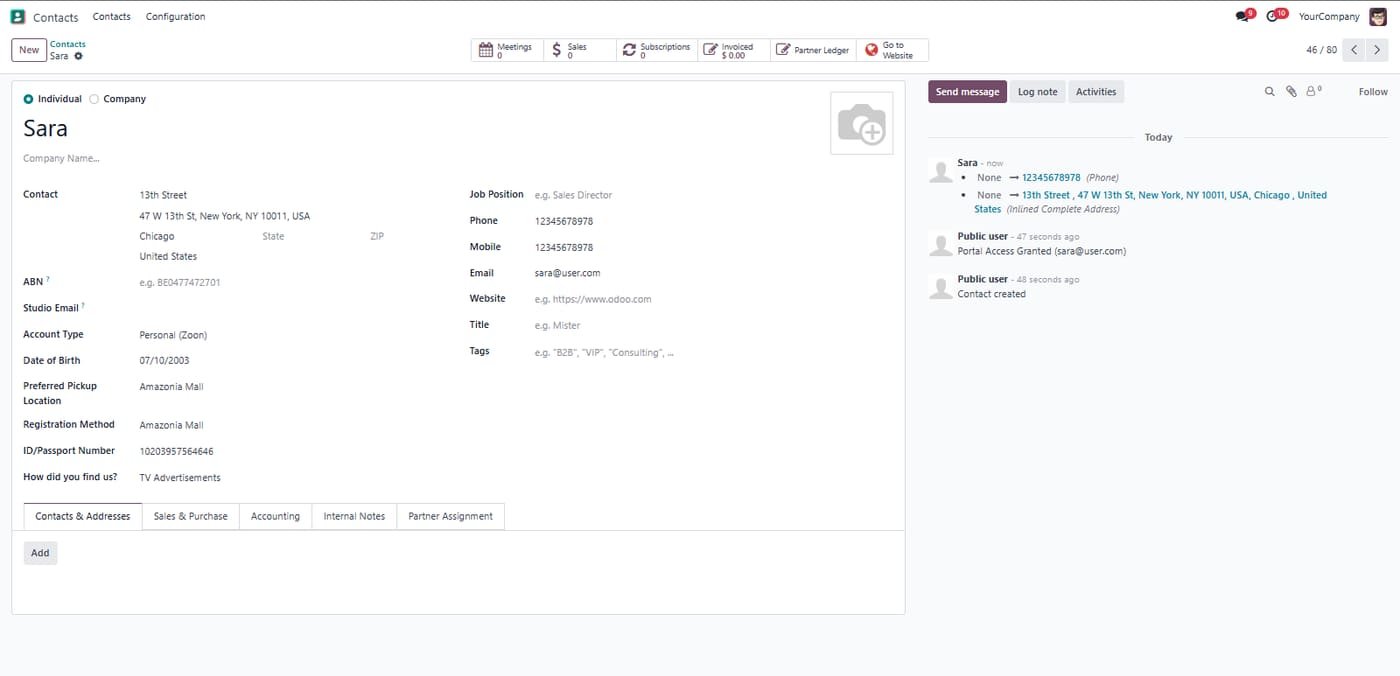Attach files paperclip icon
Viewport: 1400px width, 676px height.
1291,92
